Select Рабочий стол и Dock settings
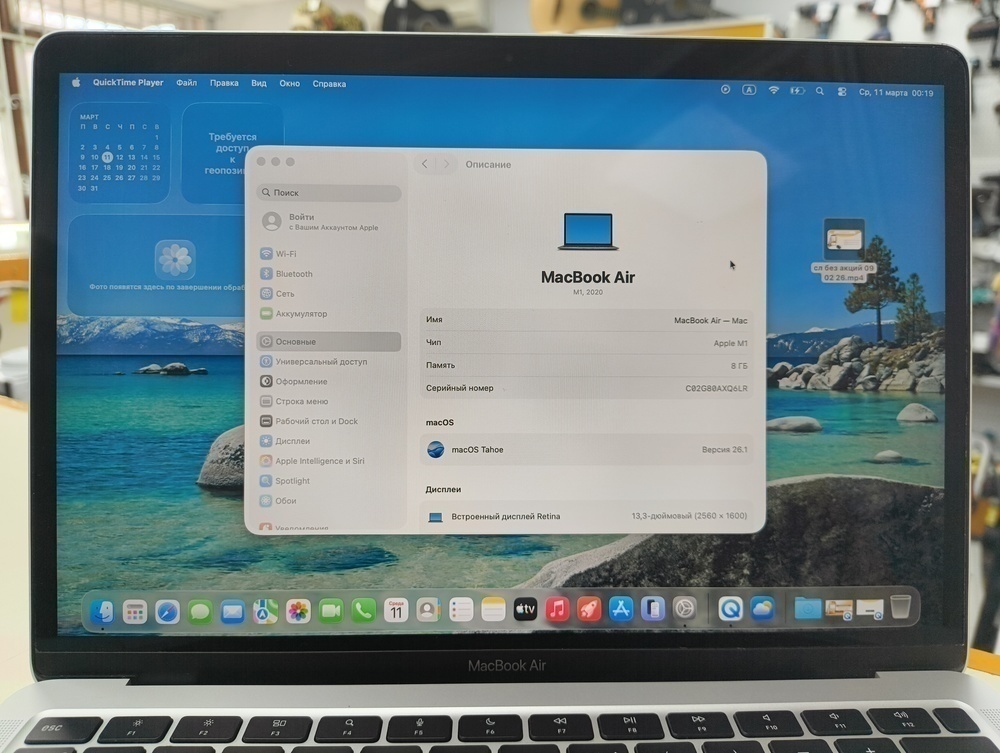The height and width of the screenshot is (753, 1000). coord(315,421)
